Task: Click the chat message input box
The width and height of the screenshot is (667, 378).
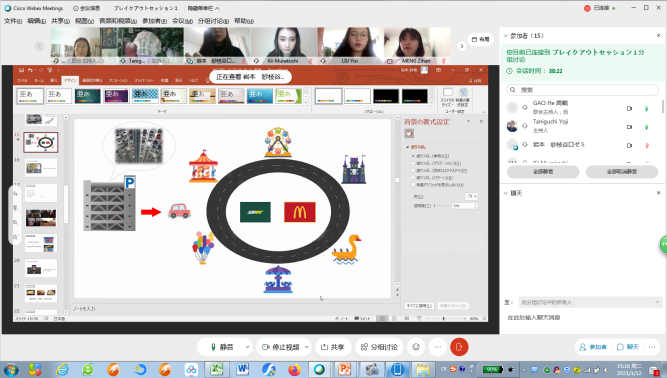Action: click(x=583, y=318)
